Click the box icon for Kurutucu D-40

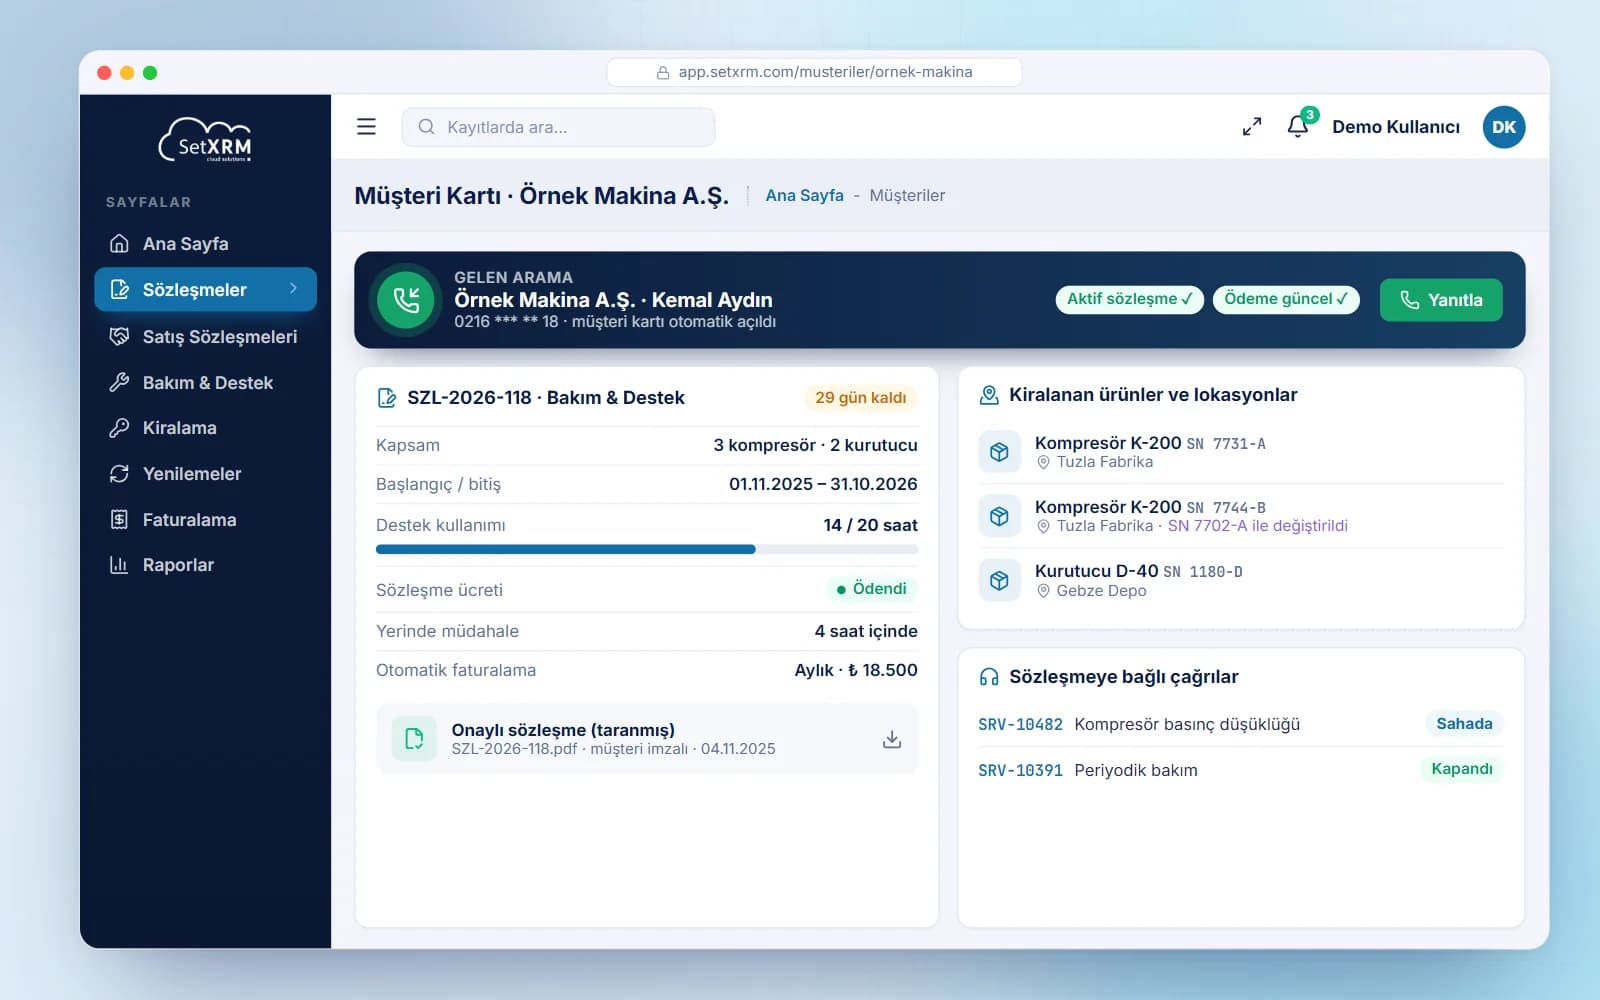[x=999, y=580]
